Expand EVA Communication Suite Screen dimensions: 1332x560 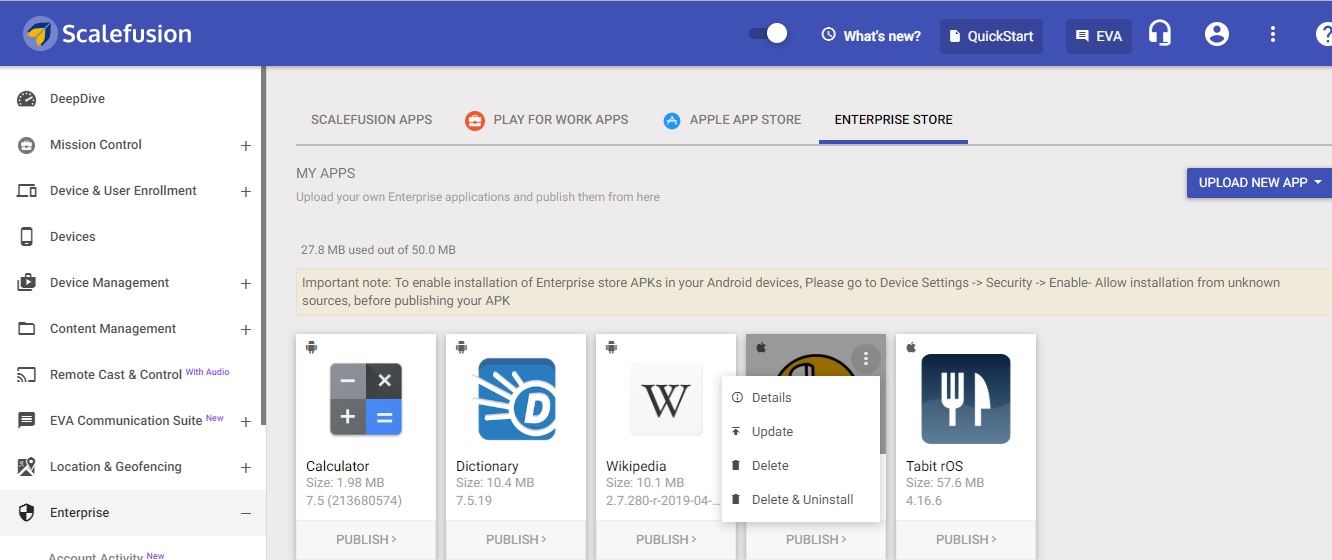tap(246, 422)
